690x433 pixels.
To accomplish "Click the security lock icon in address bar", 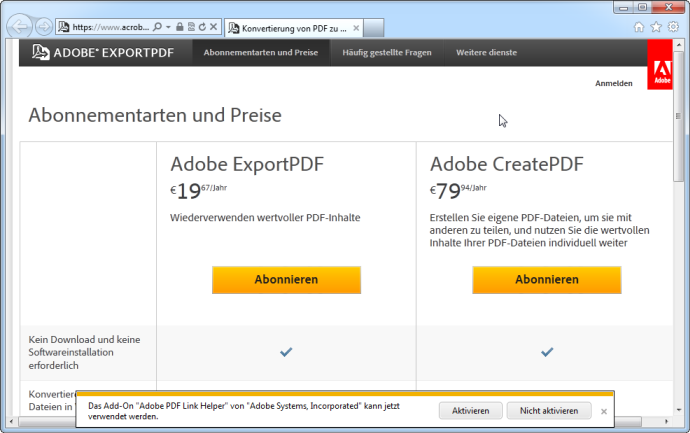I will (180, 27).
